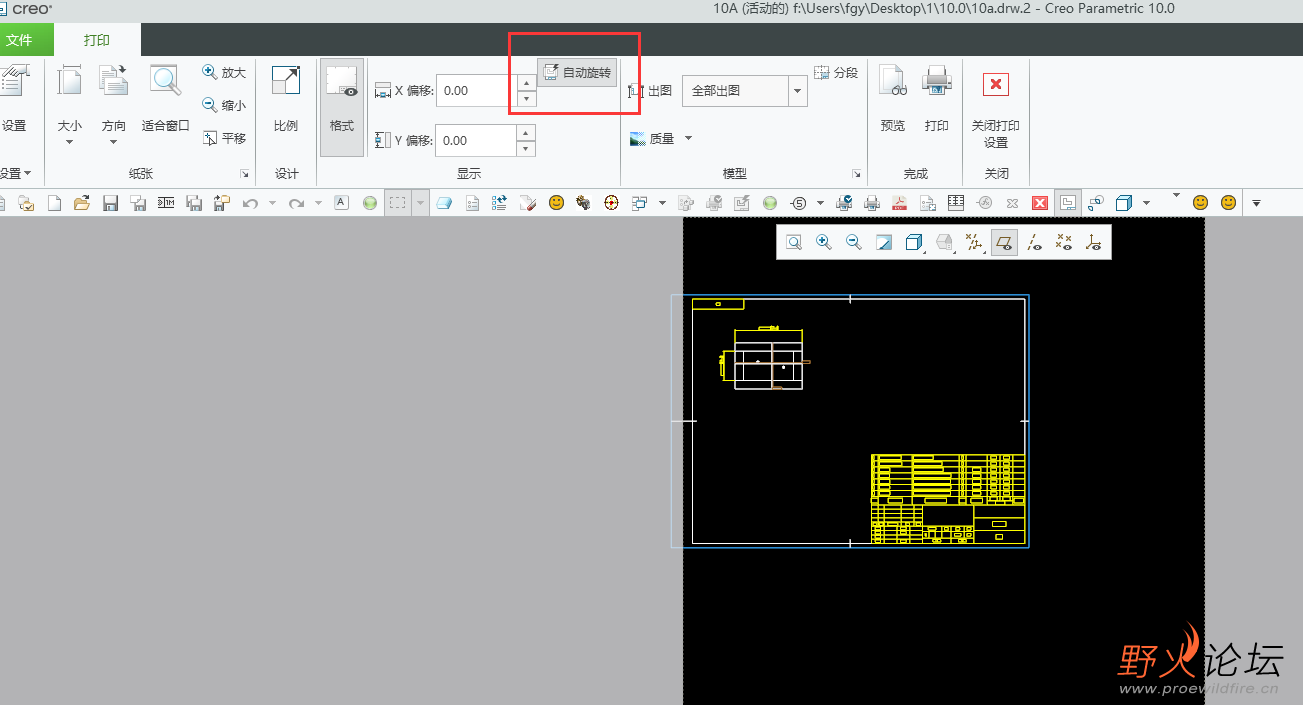Image resolution: width=1303 pixels, height=705 pixels.
Task: Toggle axis display visibility icon
Action: click(1035, 242)
